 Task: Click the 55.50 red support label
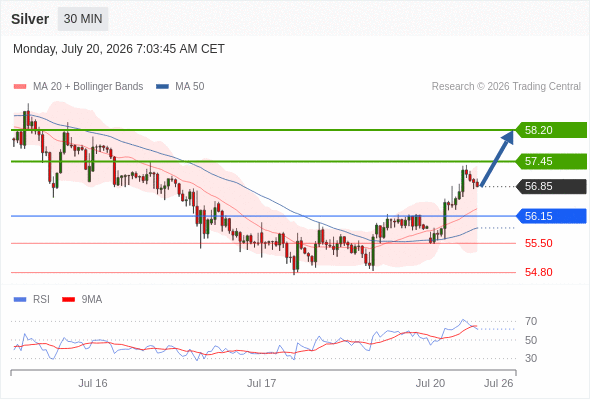click(x=538, y=243)
